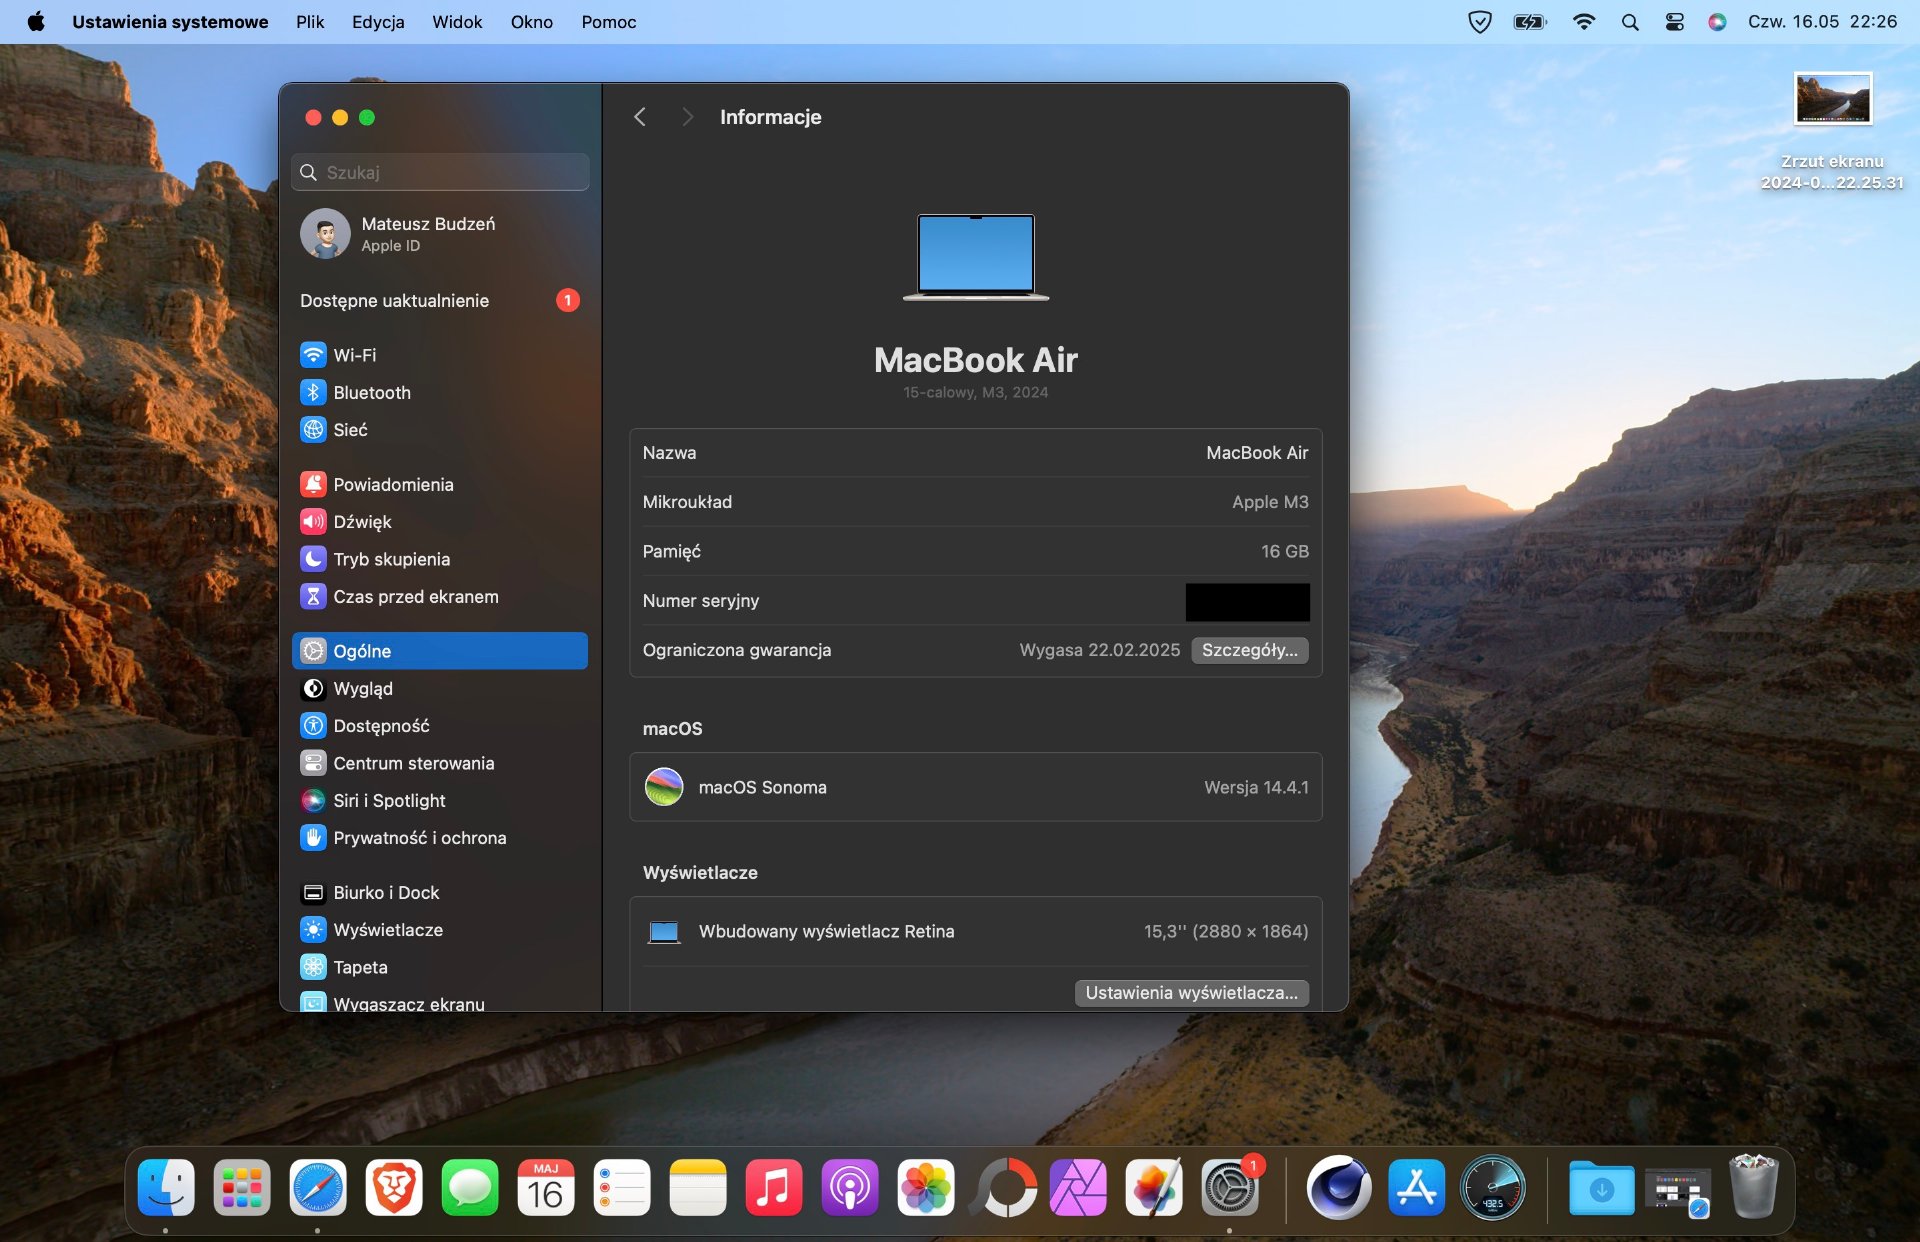Open Siri from the menu bar

point(1717,22)
